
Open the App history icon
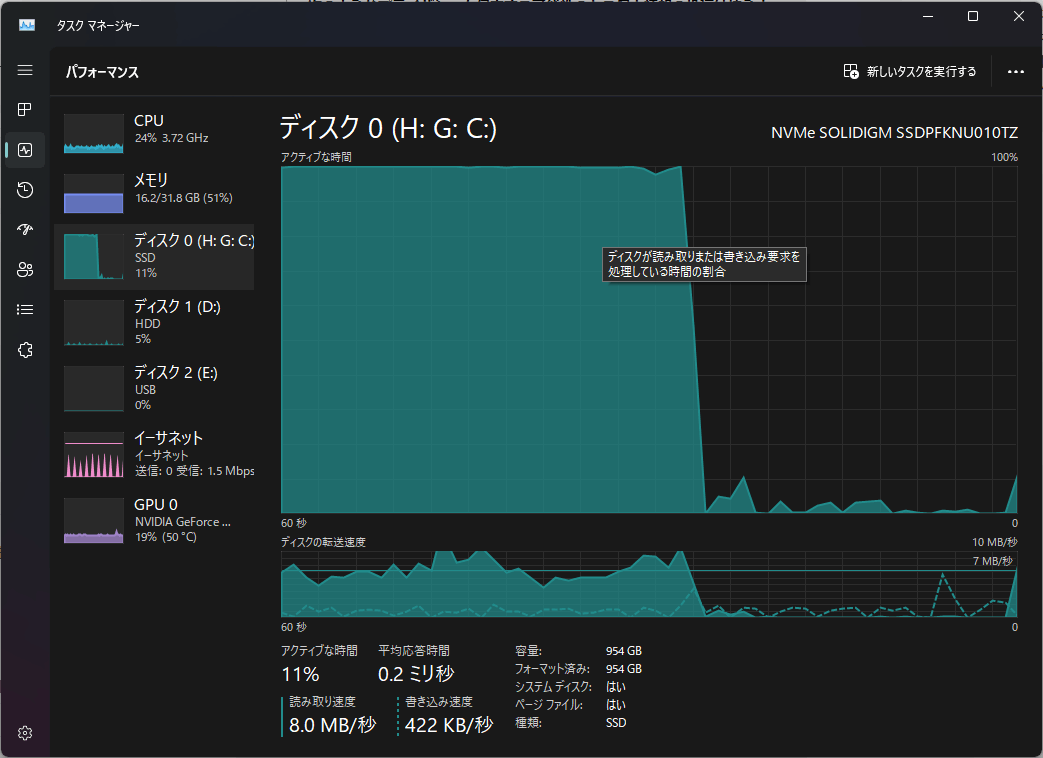pyautogui.click(x=25, y=190)
